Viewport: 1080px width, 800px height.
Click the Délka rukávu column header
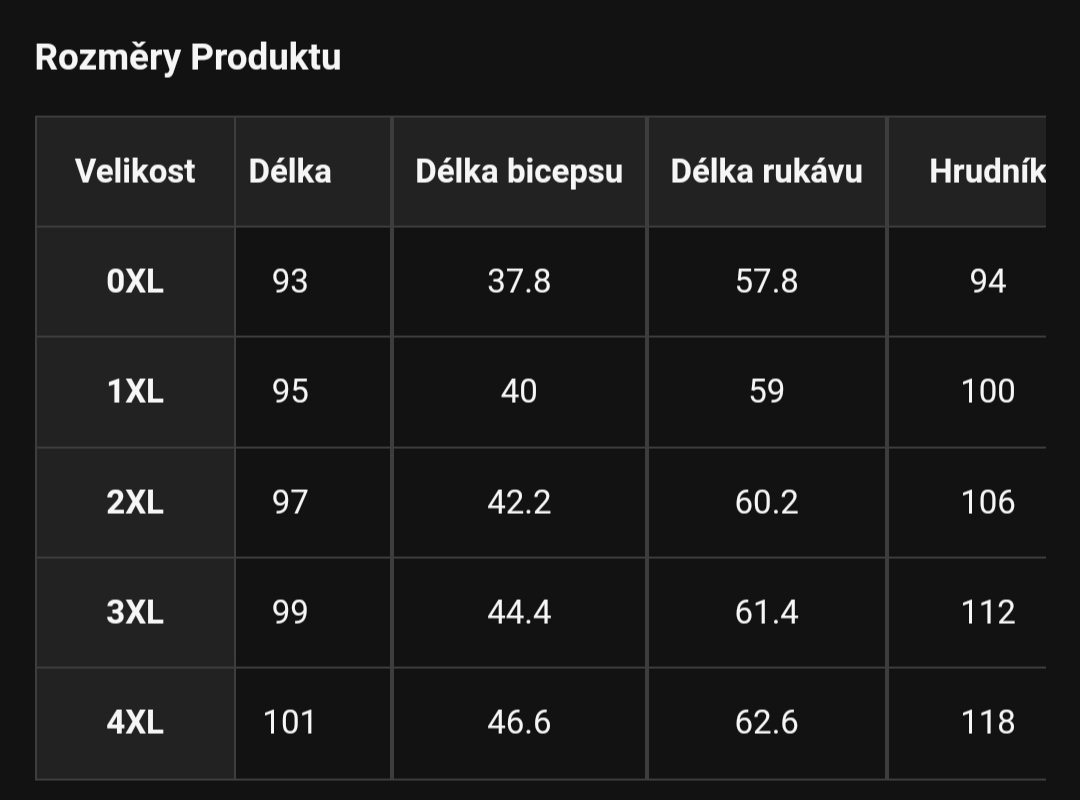pos(767,171)
